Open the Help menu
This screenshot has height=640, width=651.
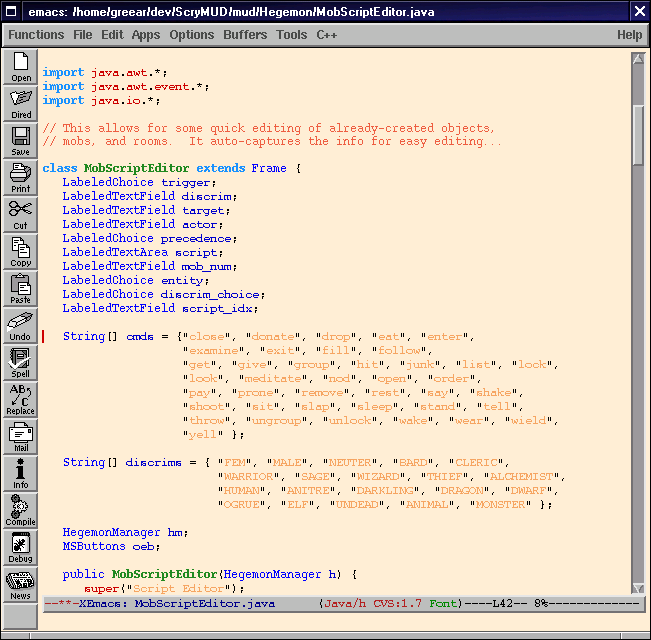tap(629, 35)
